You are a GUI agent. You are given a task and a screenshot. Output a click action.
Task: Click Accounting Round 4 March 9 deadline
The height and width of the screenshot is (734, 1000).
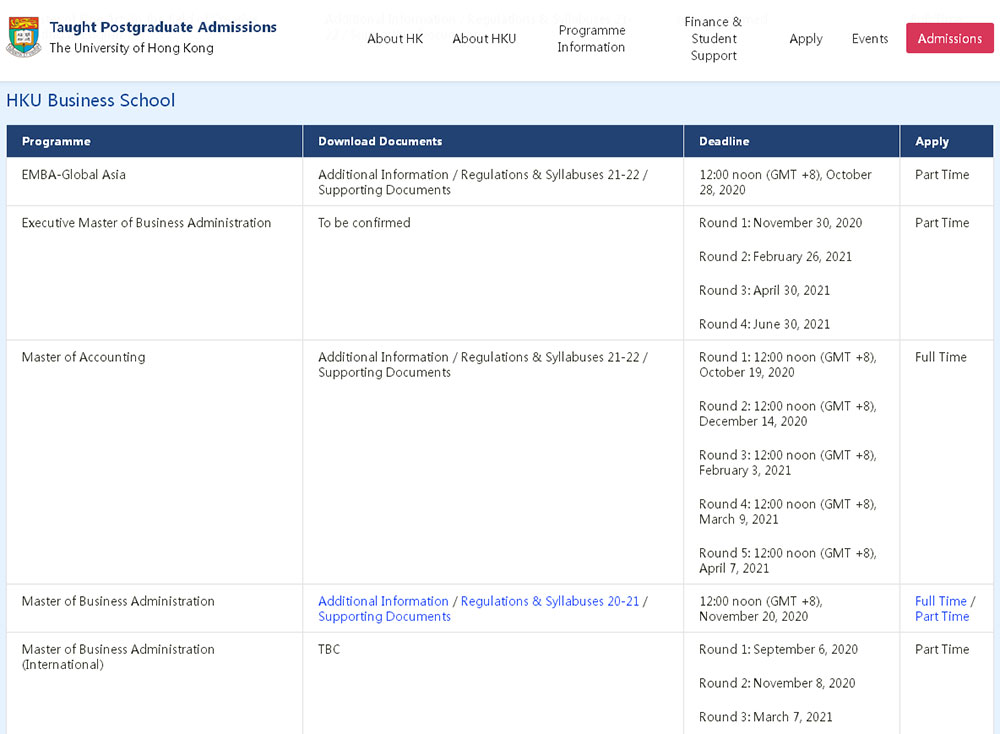click(x=788, y=512)
